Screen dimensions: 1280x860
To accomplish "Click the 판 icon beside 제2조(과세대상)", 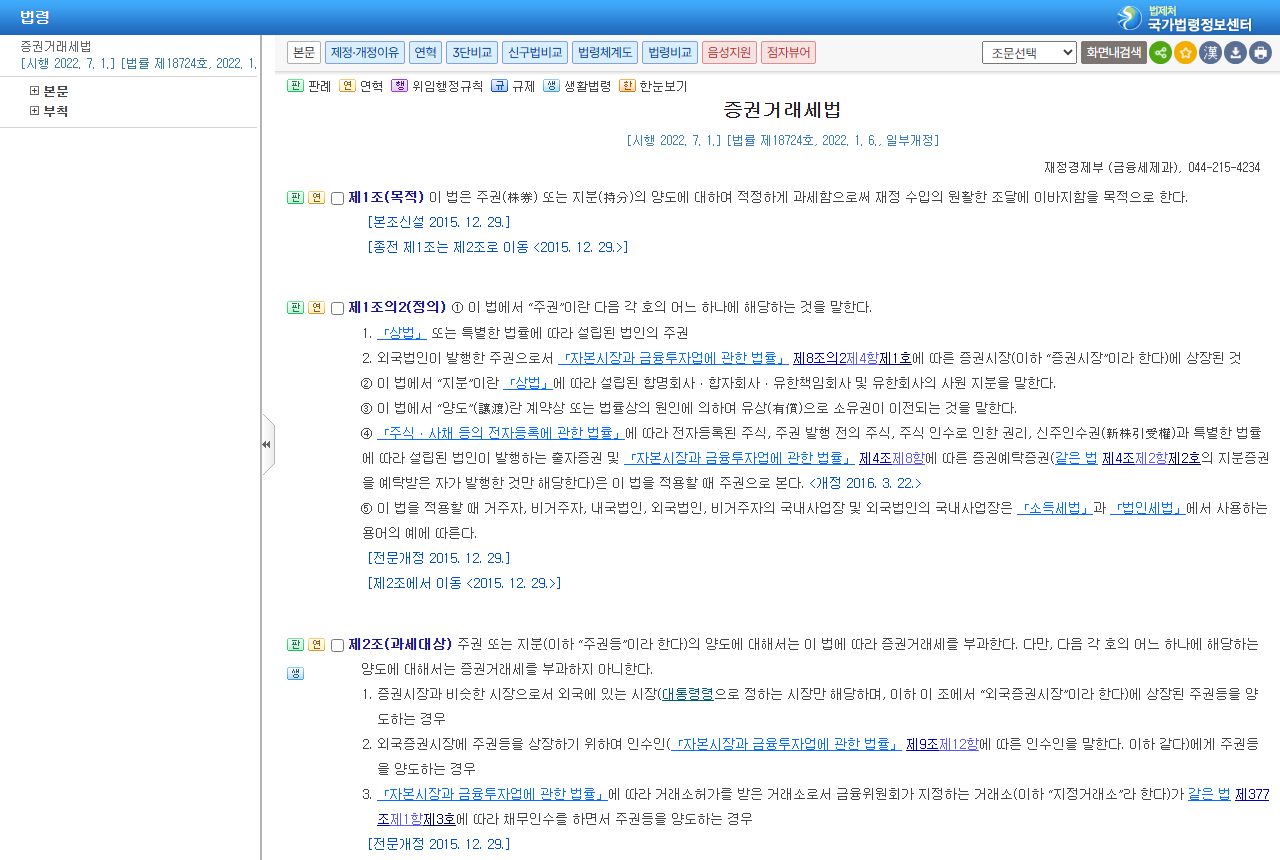I will (x=295, y=644).
